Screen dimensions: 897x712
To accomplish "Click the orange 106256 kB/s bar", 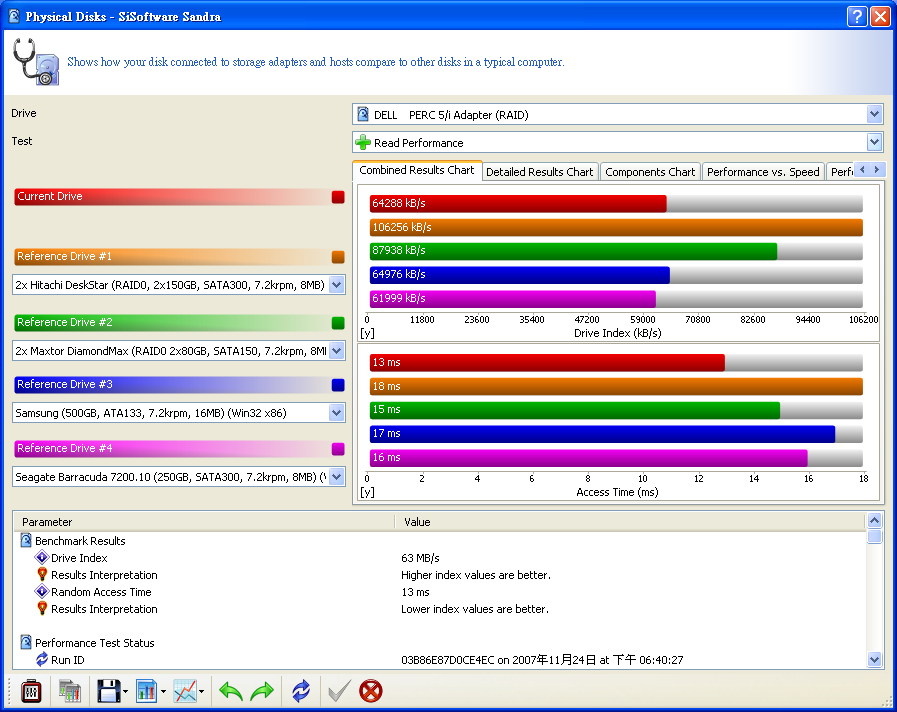I will pyautogui.click(x=616, y=228).
